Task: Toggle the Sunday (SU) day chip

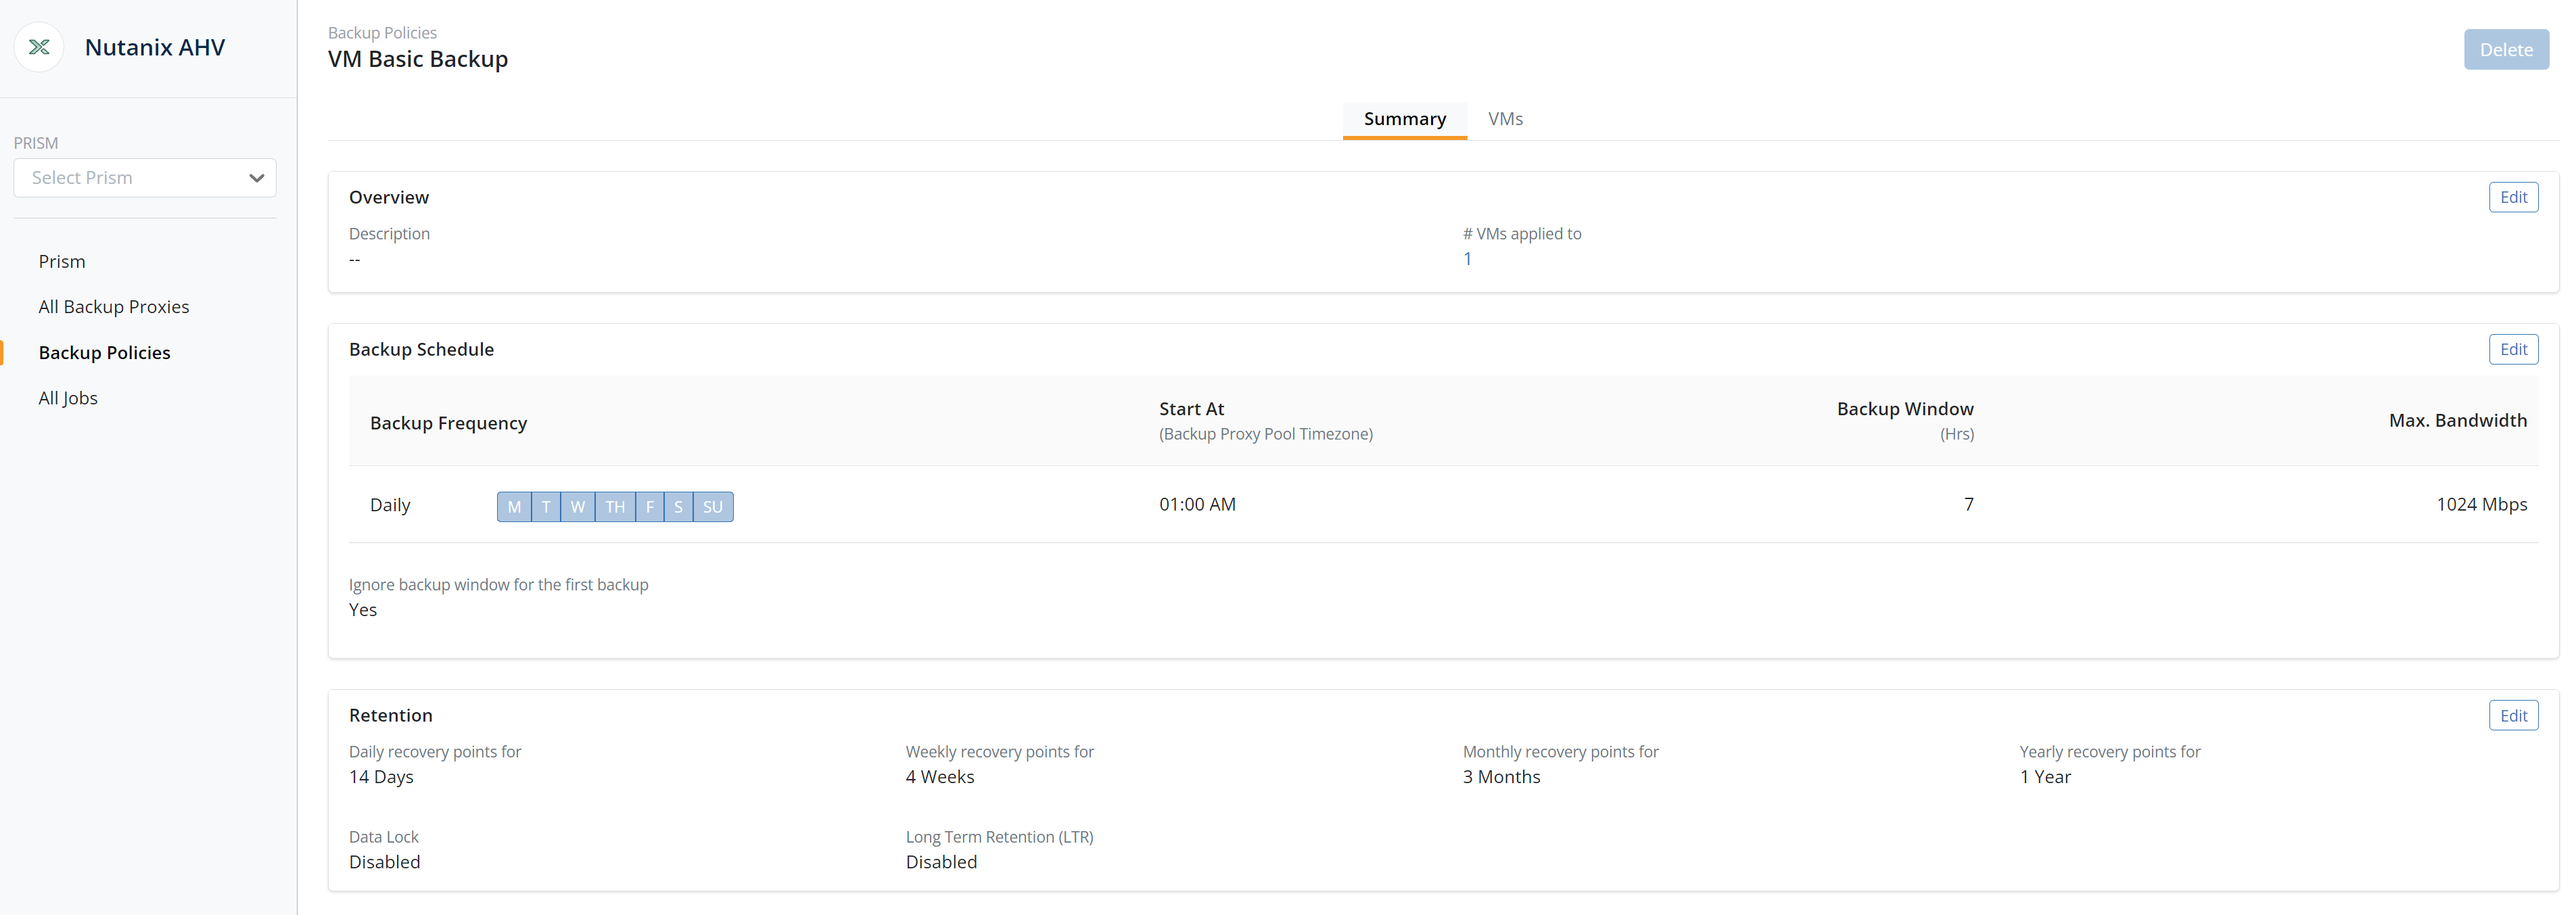Action: click(712, 507)
